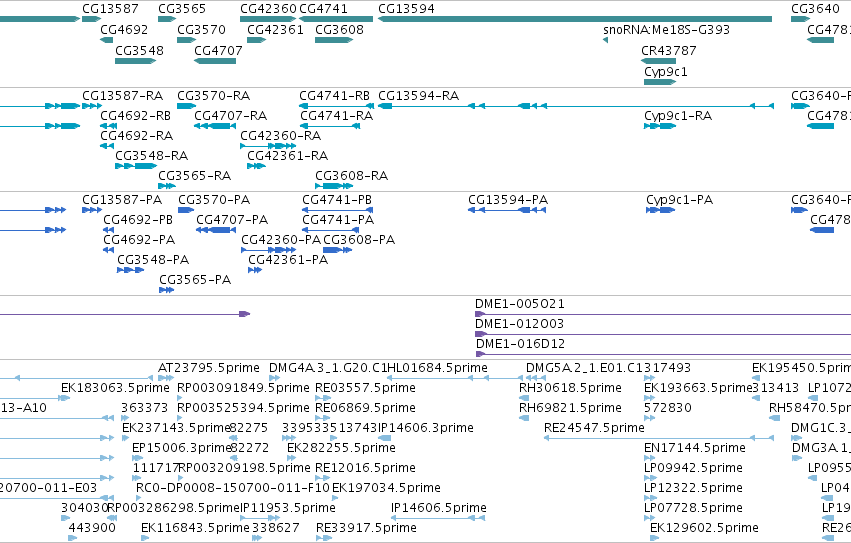This screenshot has width=851, height=543.
Task: Select transcript CG13587-RA
Action: pos(122,96)
